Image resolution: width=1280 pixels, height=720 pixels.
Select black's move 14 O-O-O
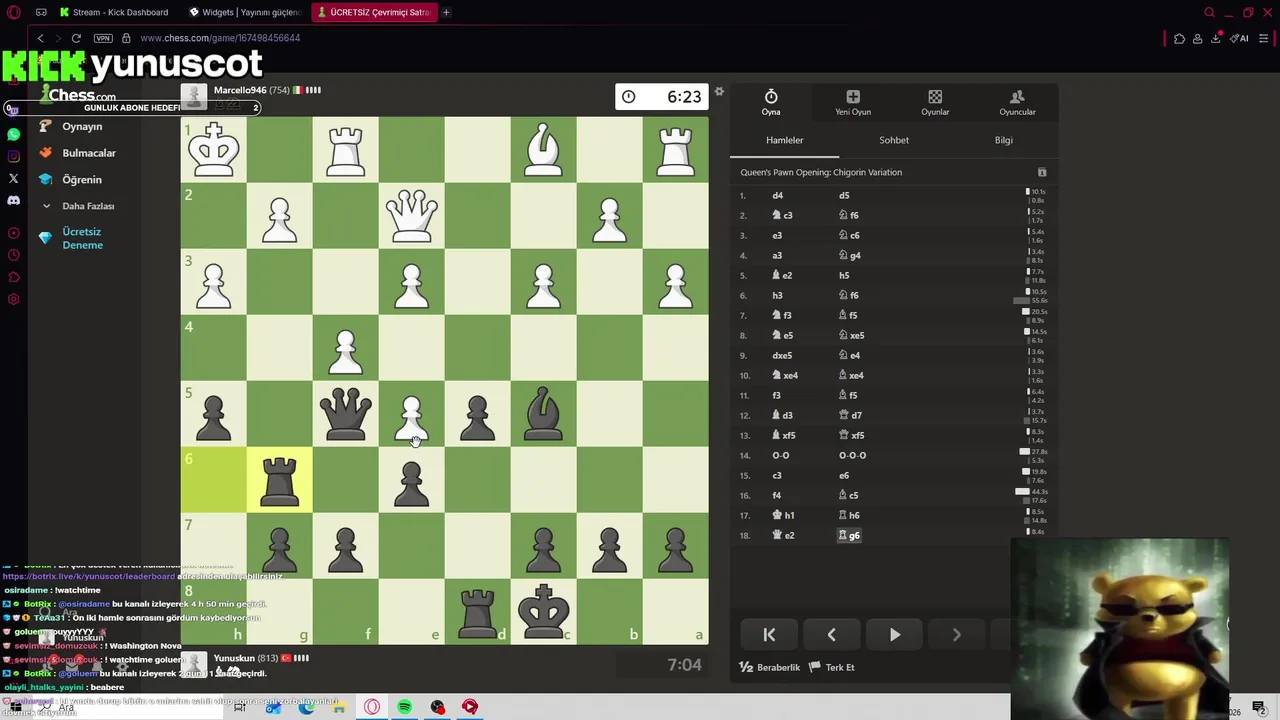pyautogui.click(x=852, y=455)
